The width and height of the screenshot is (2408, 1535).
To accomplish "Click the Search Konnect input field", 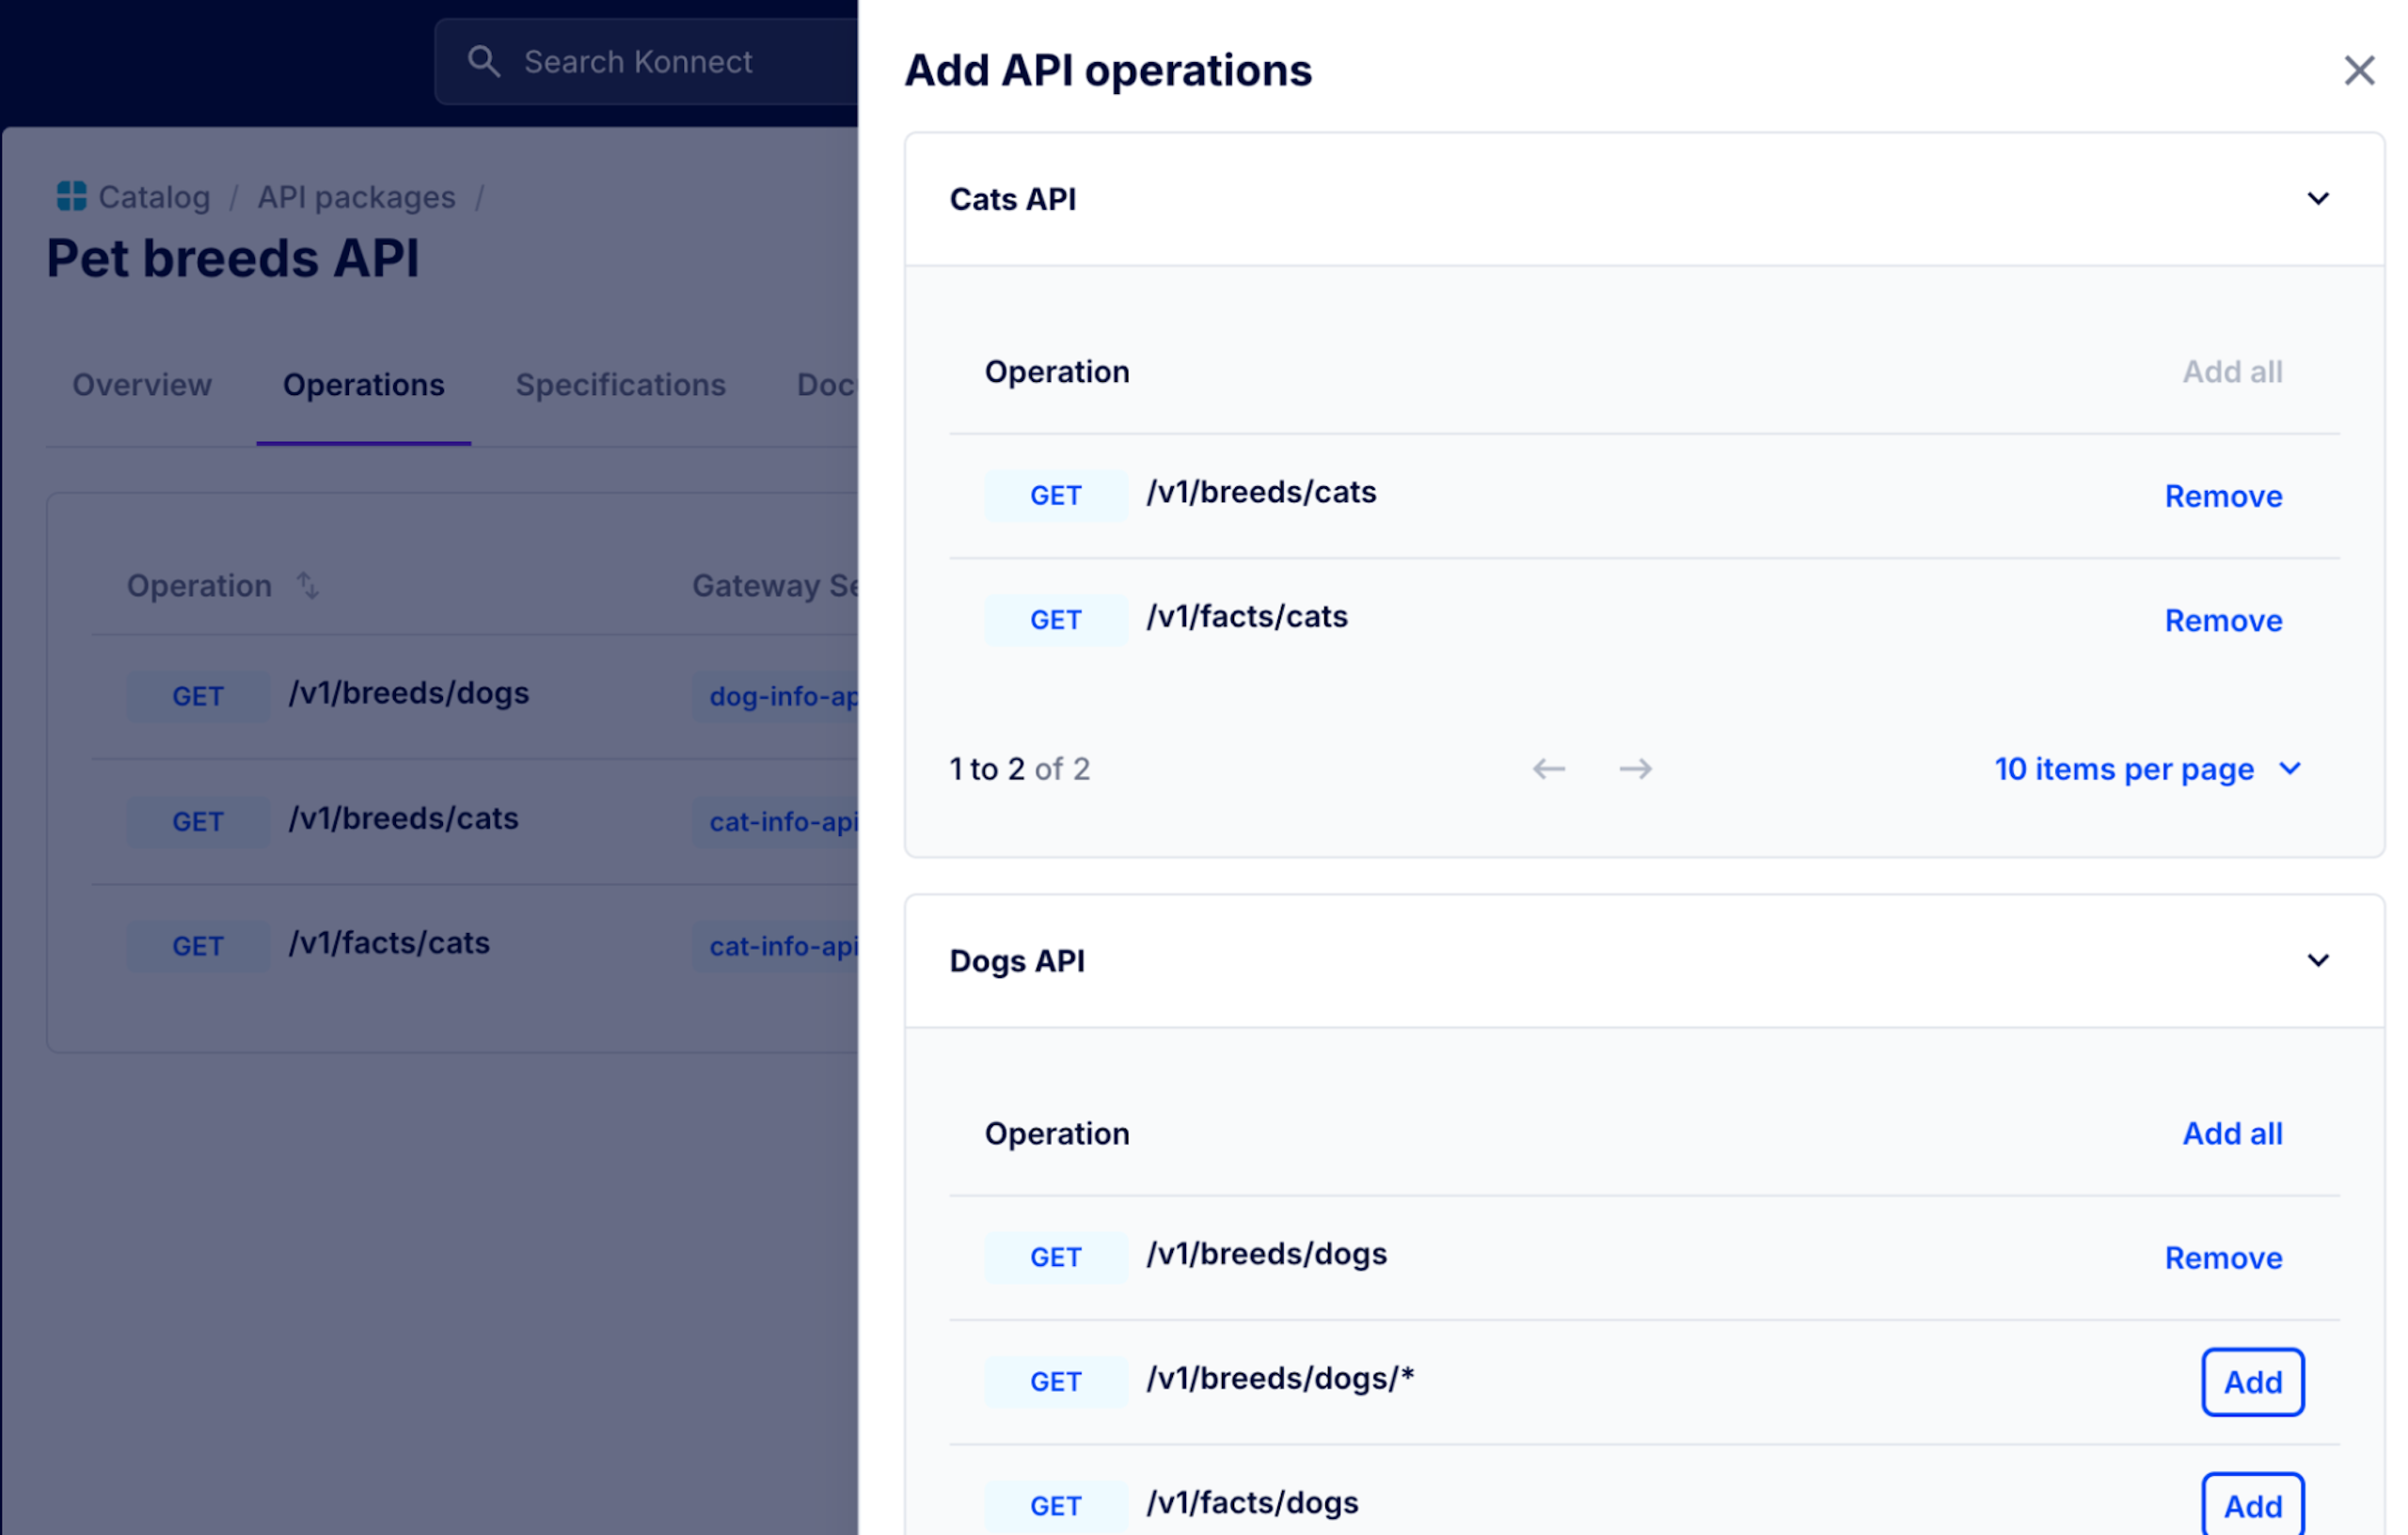I will pyautogui.click(x=660, y=62).
